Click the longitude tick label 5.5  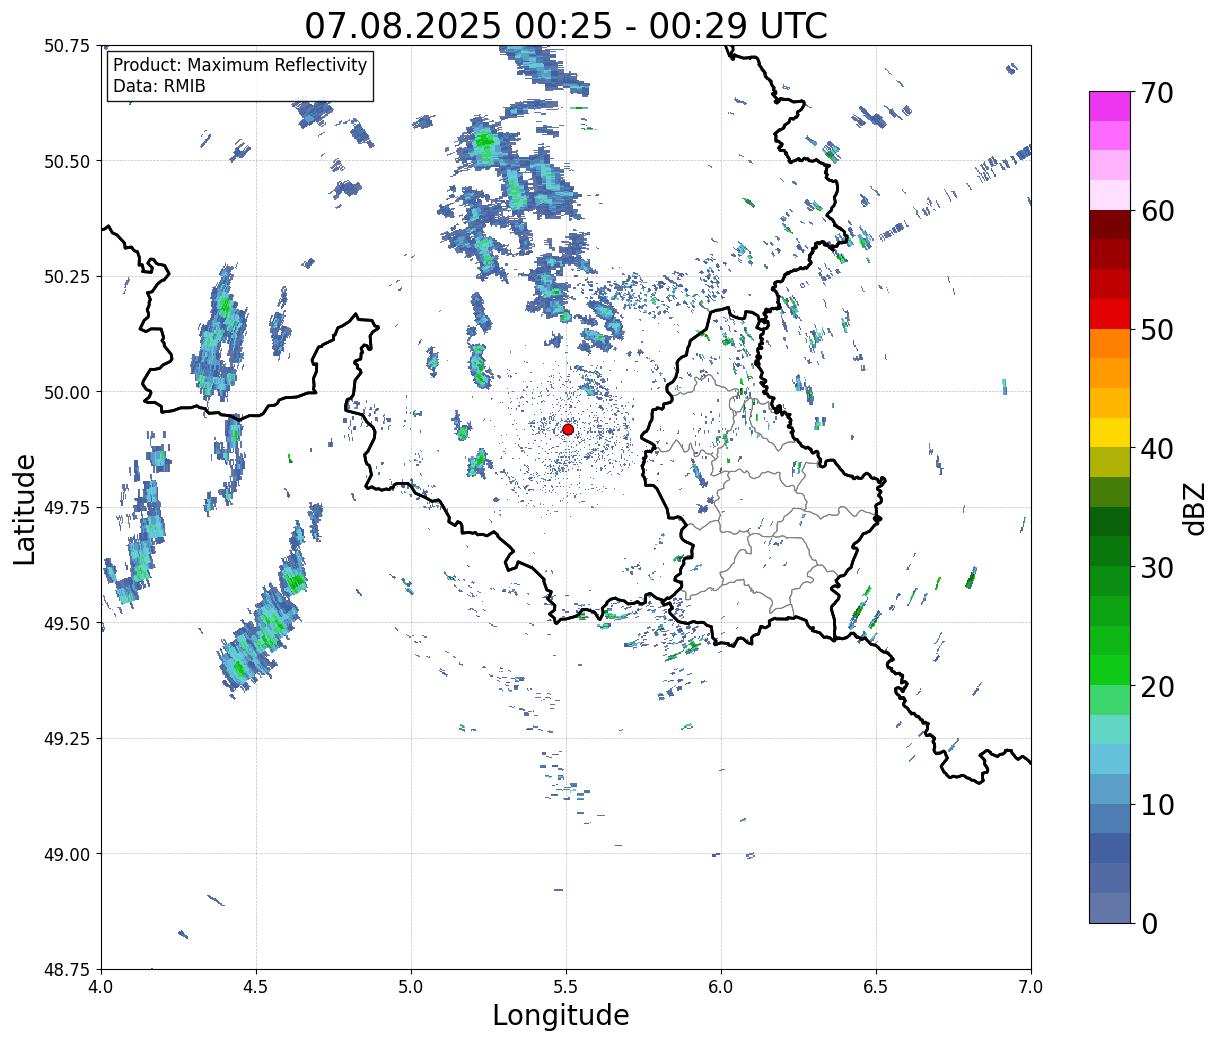coord(566,987)
